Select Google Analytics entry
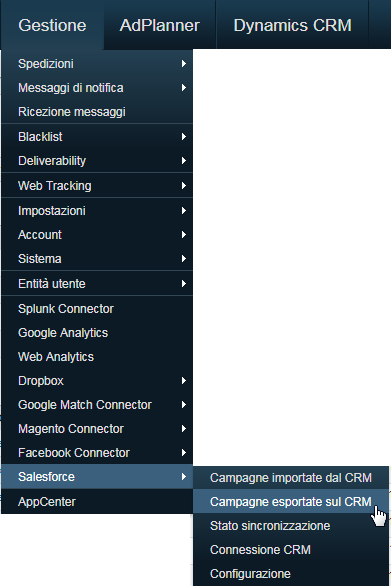Image resolution: width=391 pixels, height=586 pixels. click(x=97, y=333)
